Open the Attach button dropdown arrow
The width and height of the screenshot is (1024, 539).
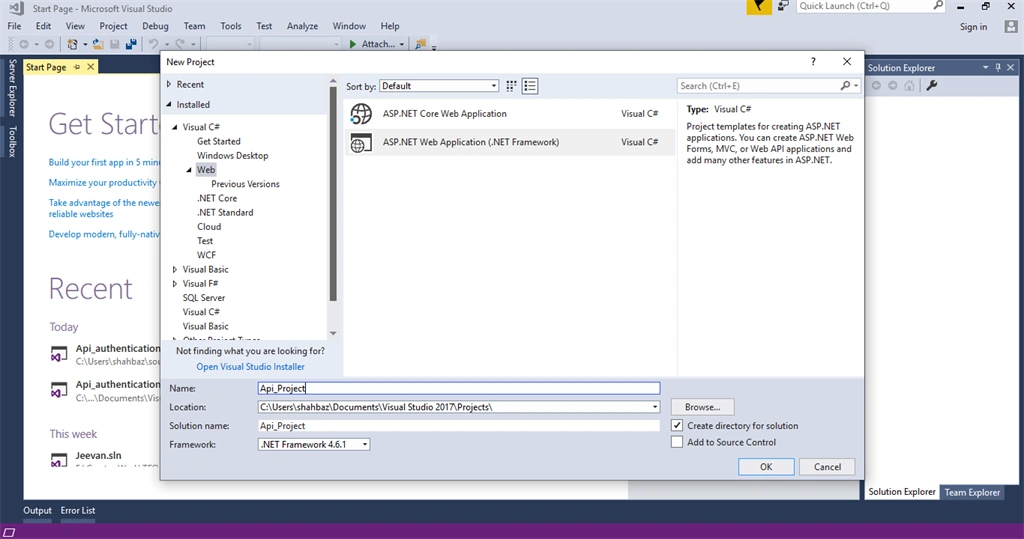402,44
